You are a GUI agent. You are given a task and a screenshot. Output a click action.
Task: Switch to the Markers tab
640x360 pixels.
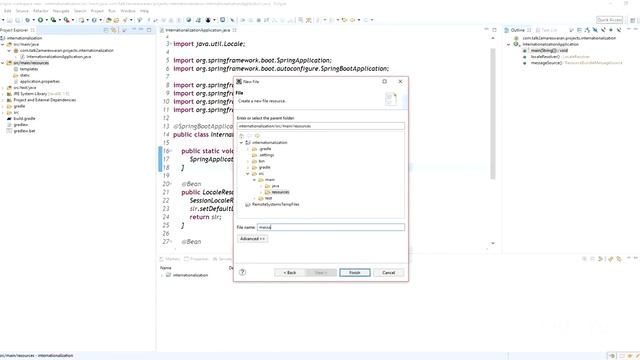[x=170, y=259]
